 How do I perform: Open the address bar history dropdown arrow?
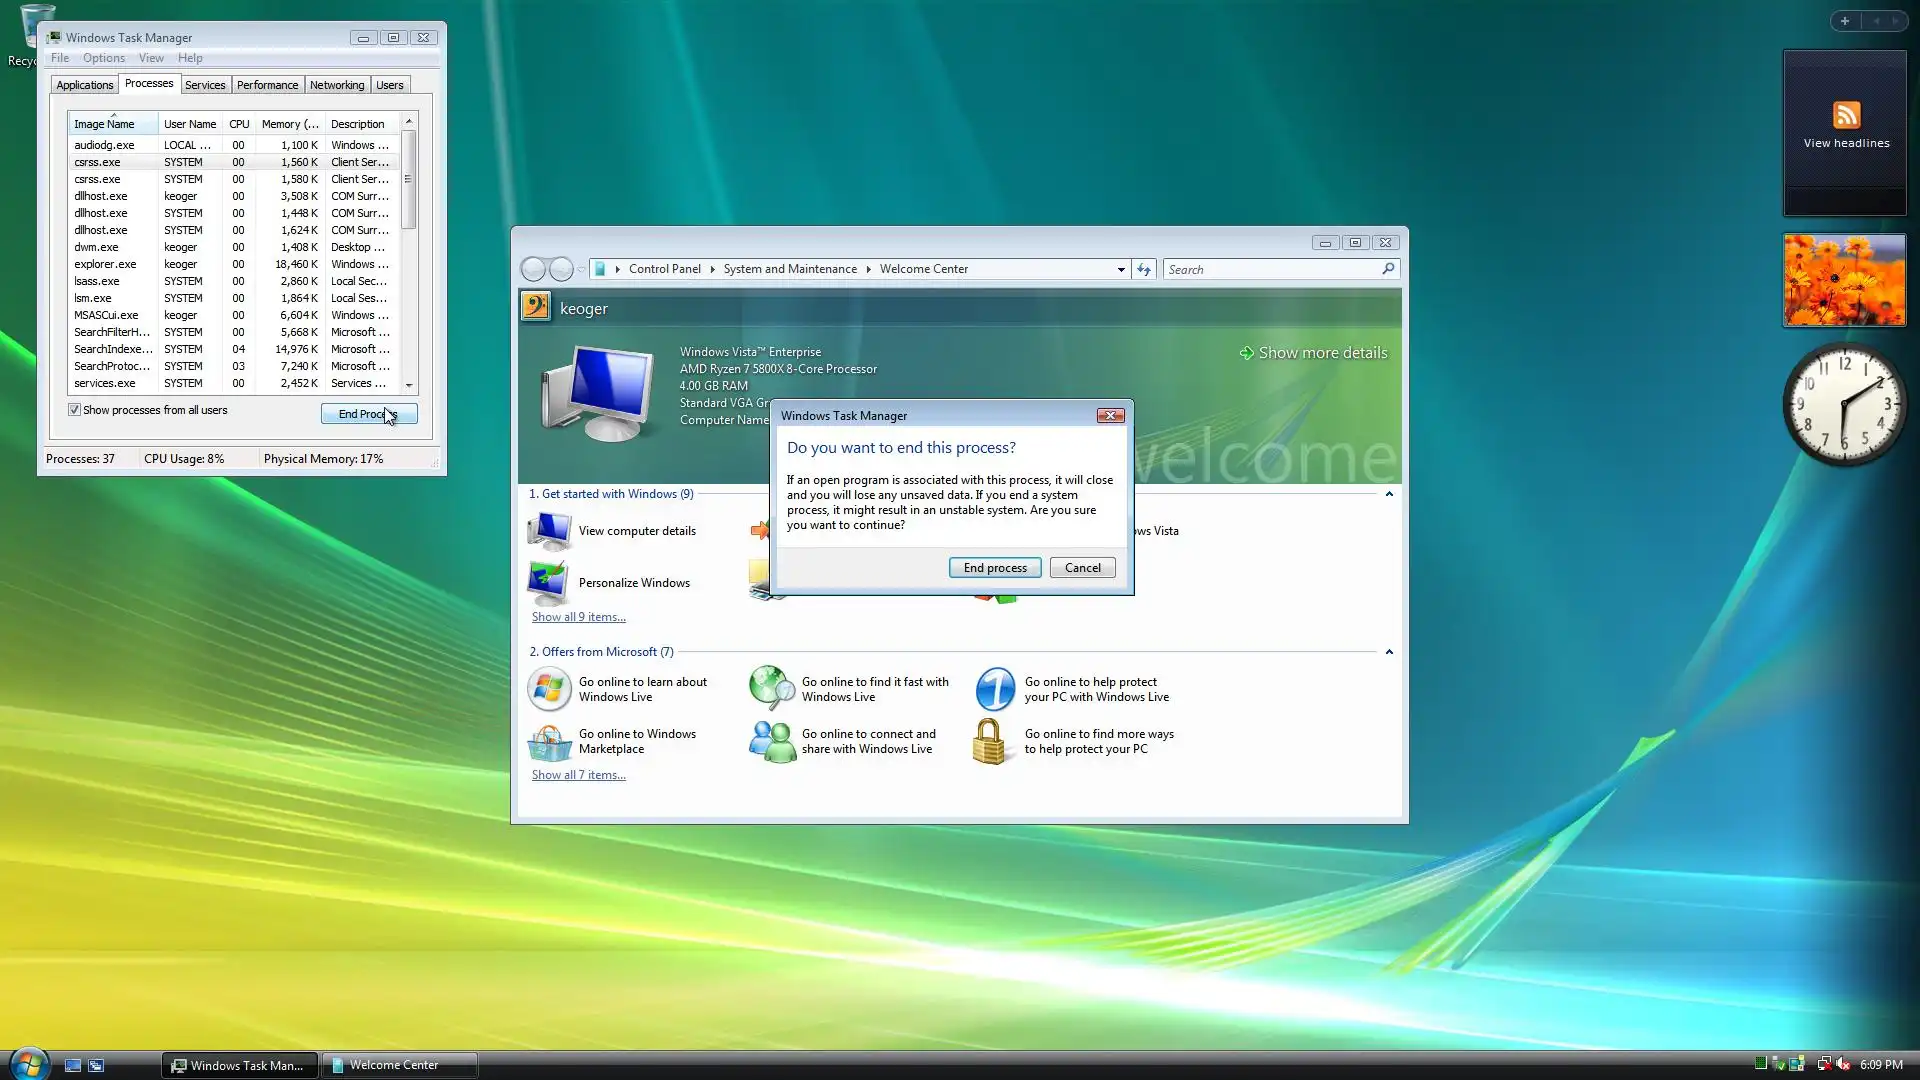click(x=1121, y=269)
